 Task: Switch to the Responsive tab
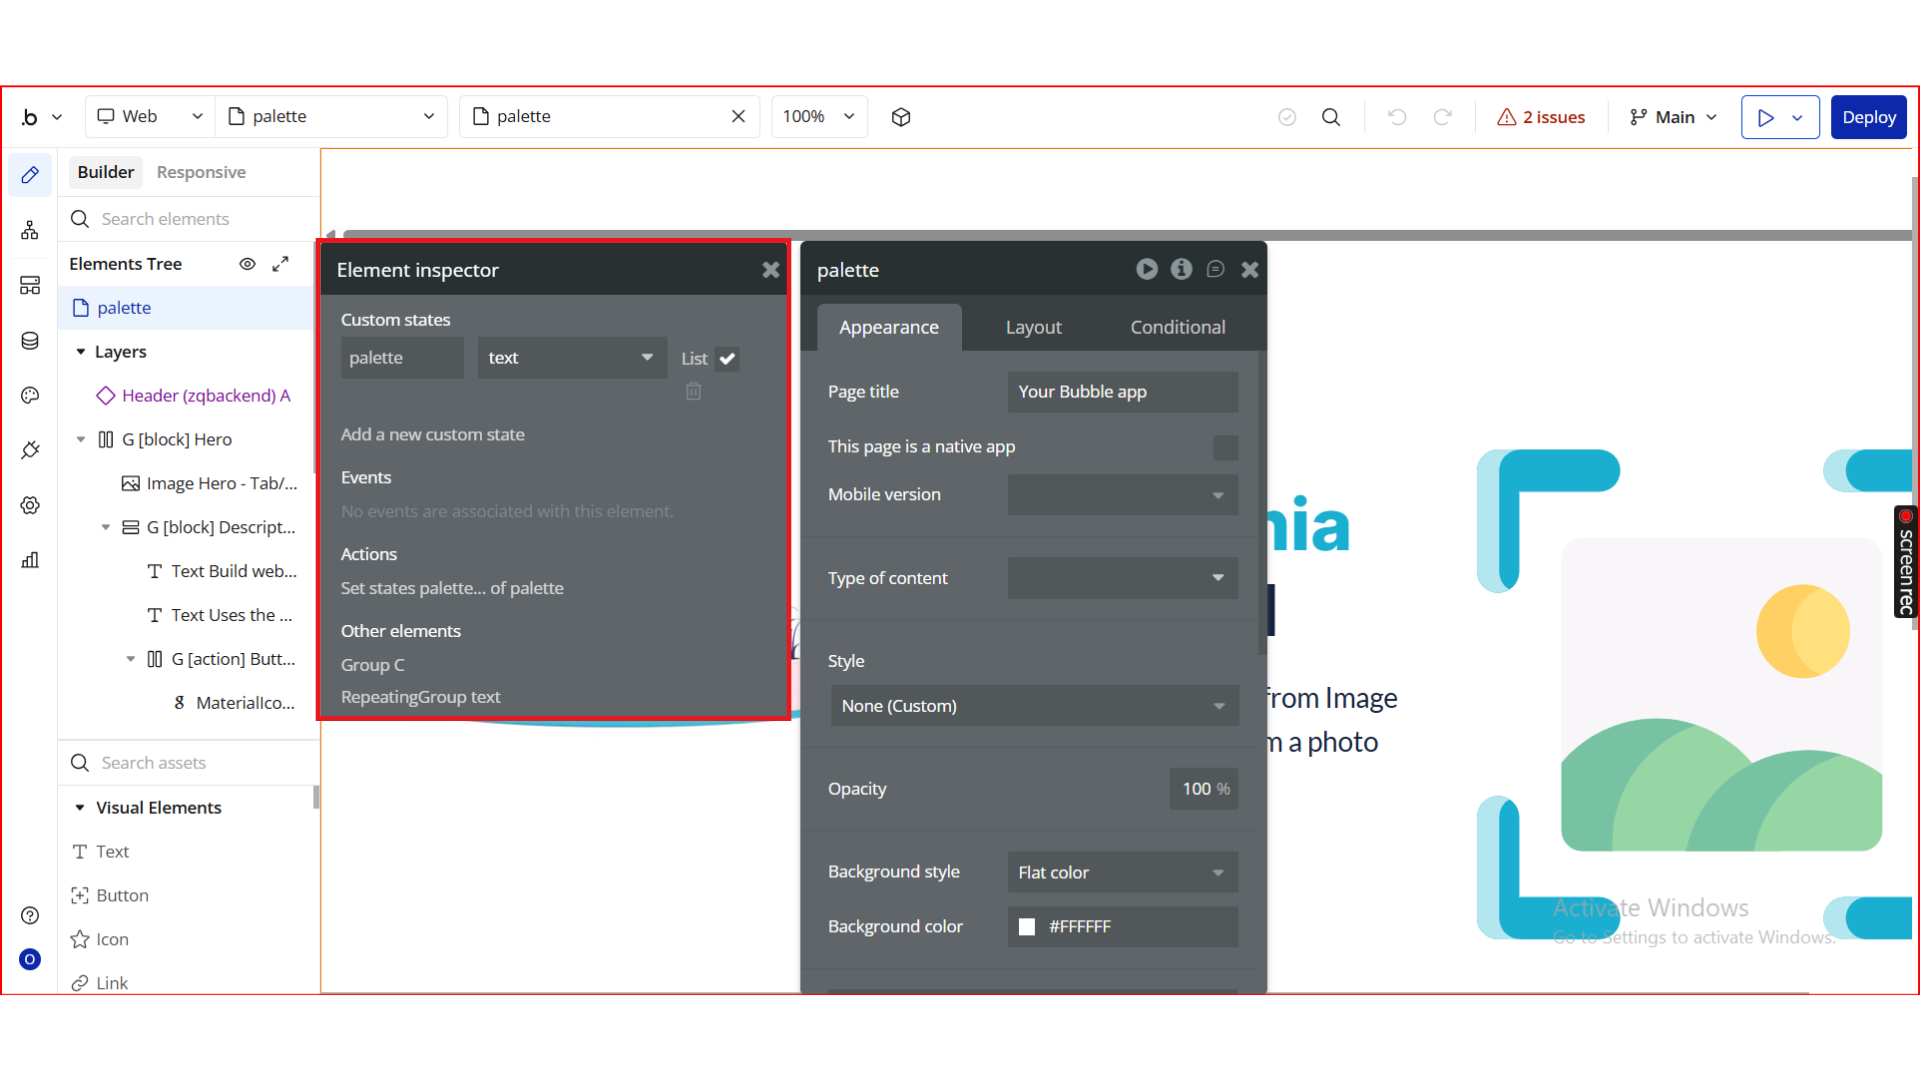click(201, 172)
